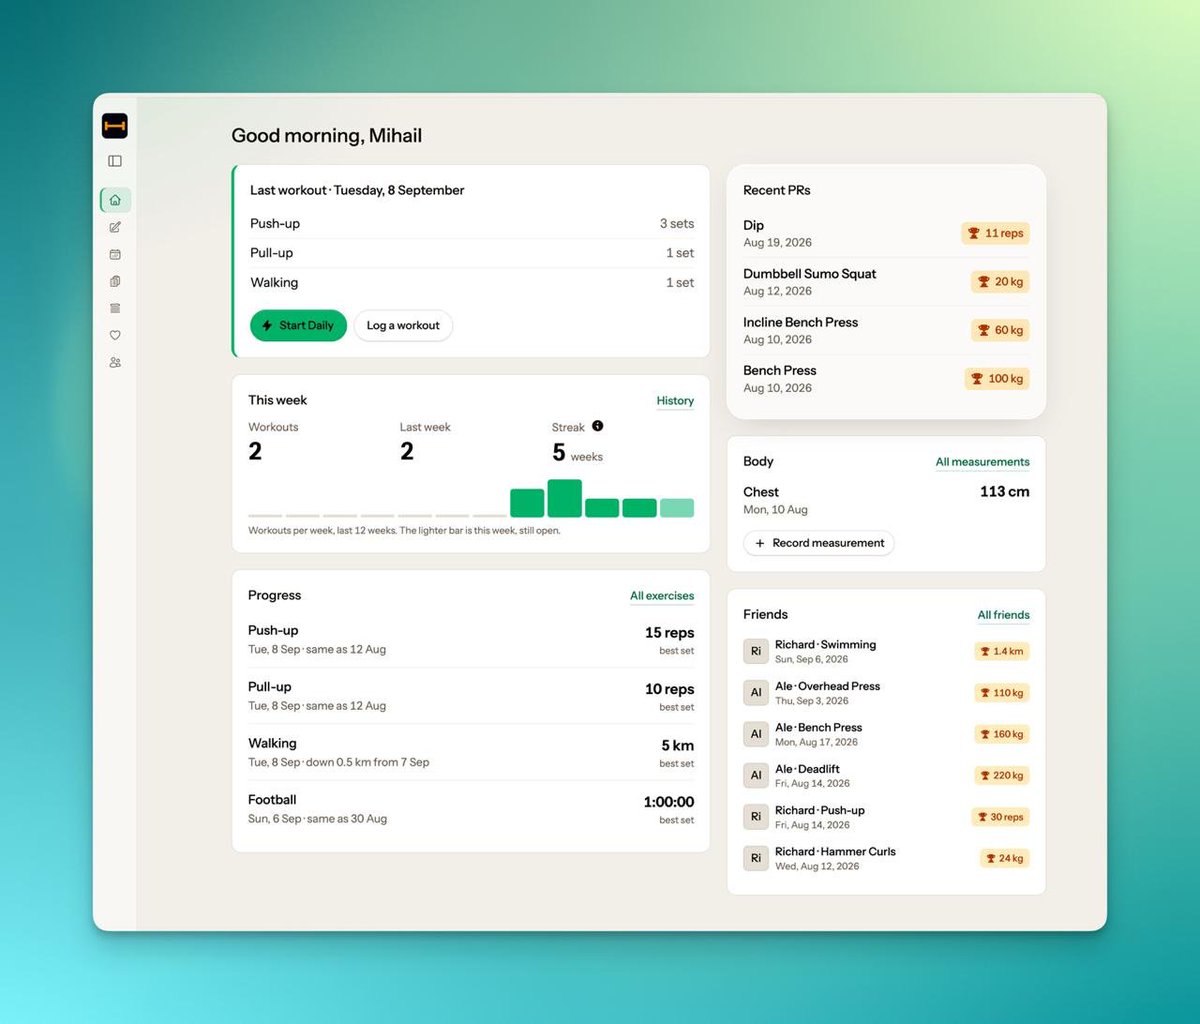1200x1024 pixels.
Task: Open the Home sidebar icon
Action: click(x=115, y=200)
